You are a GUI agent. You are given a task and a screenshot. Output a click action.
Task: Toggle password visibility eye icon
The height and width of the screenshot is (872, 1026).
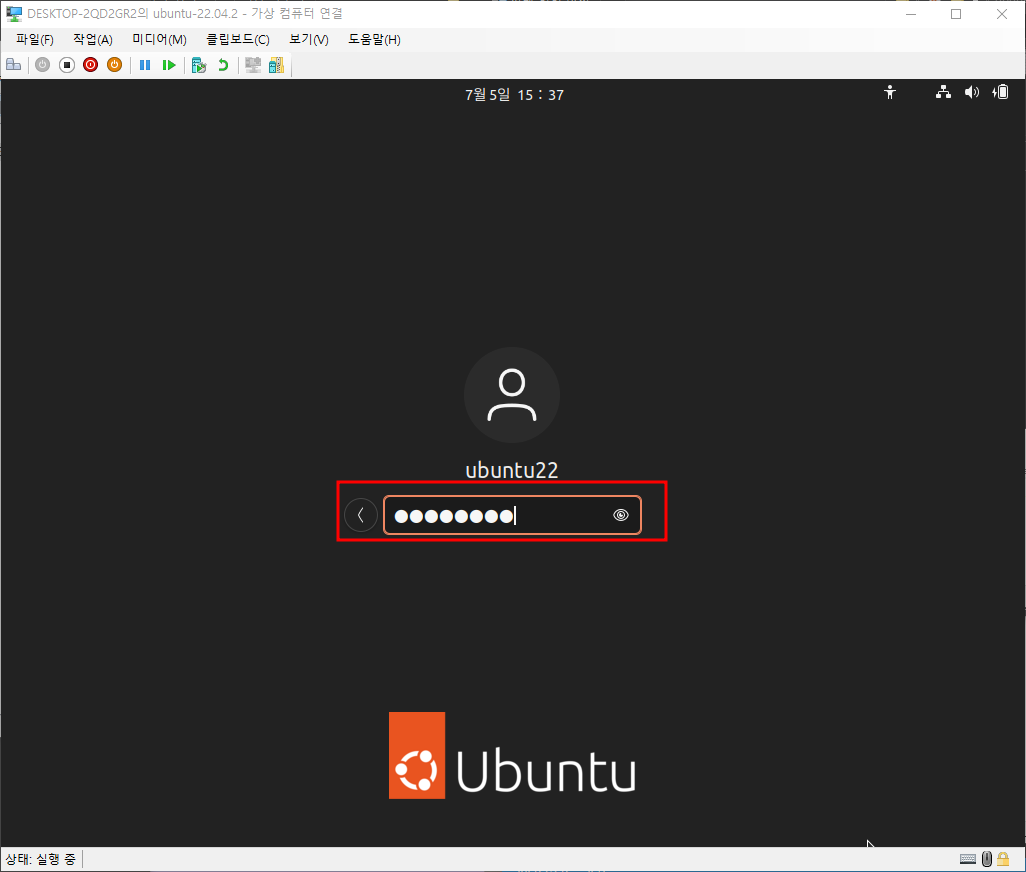[621, 515]
